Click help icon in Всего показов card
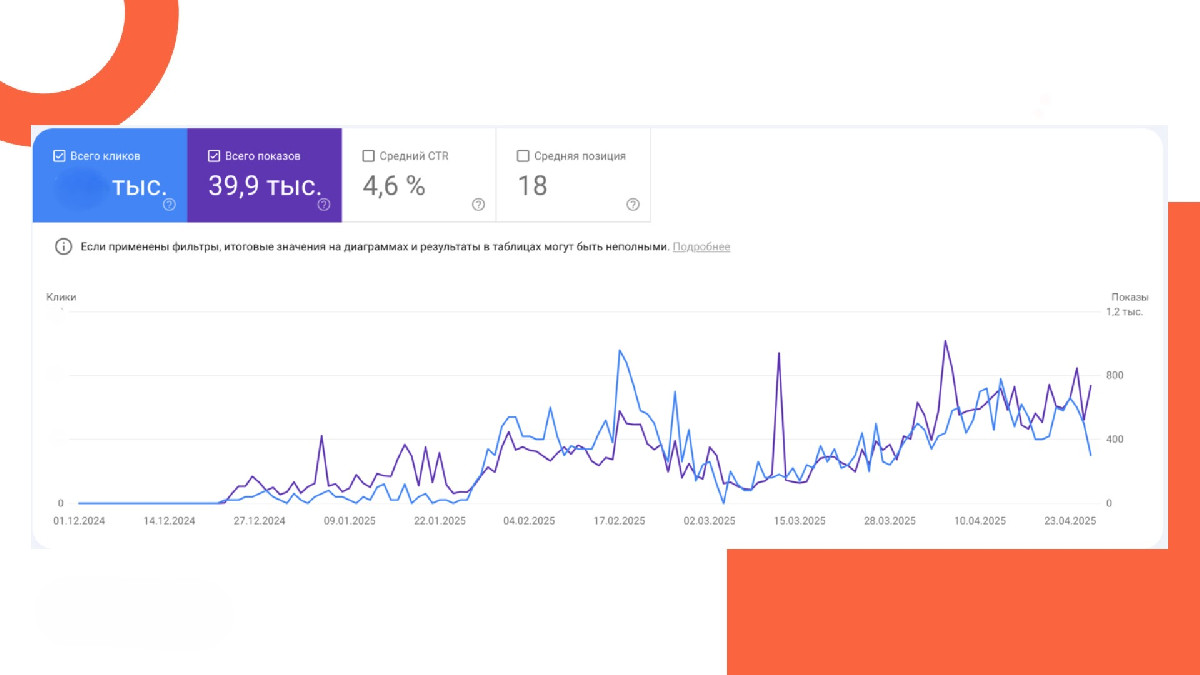 point(324,205)
